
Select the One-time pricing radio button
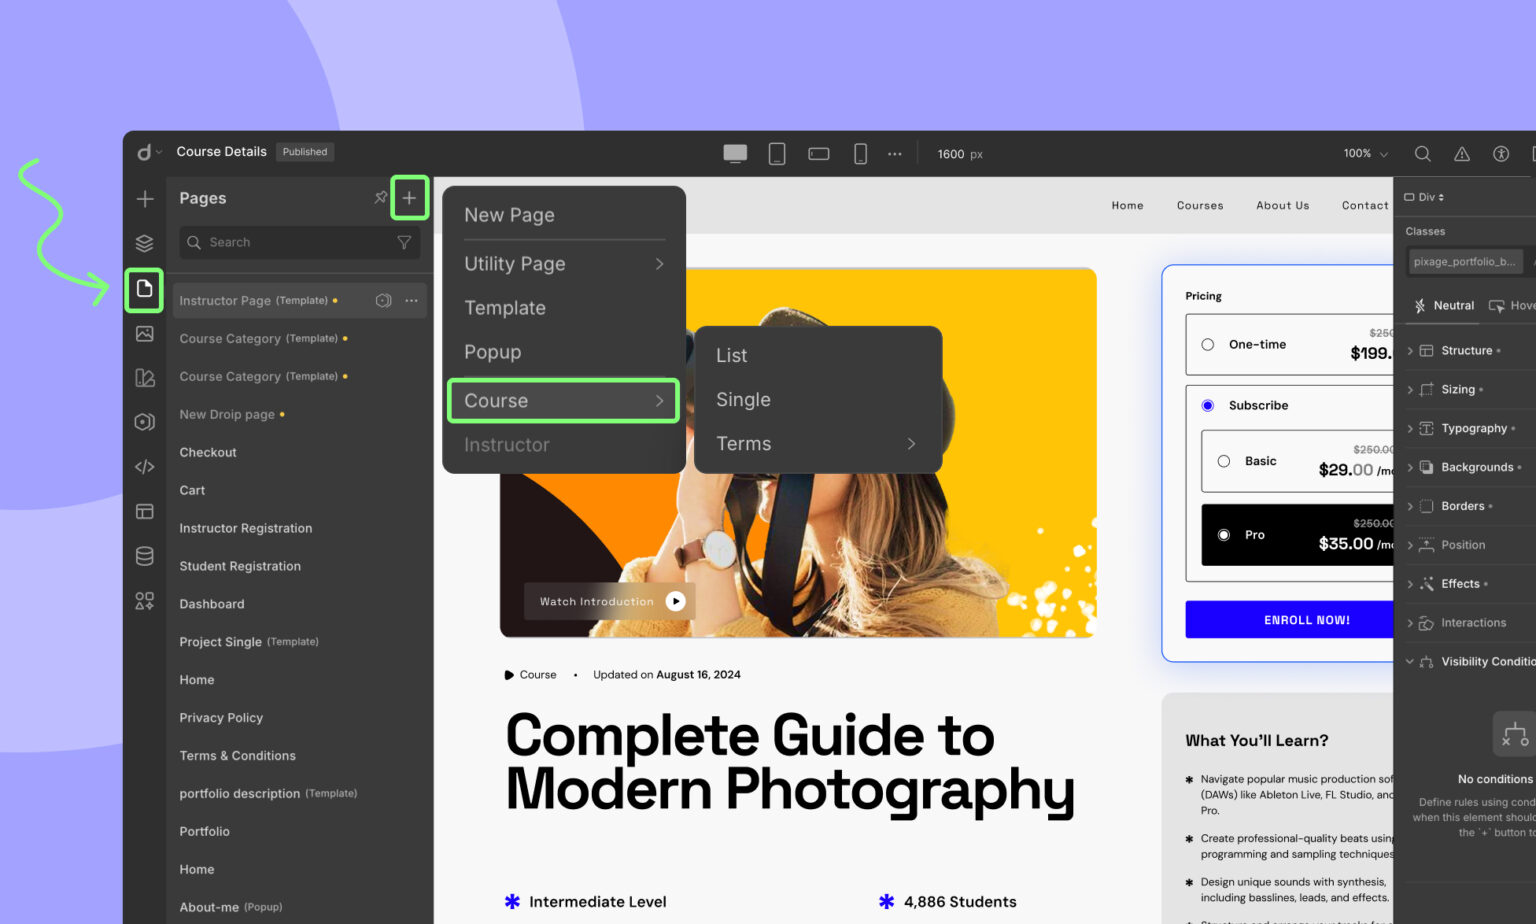[x=1208, y=345]
